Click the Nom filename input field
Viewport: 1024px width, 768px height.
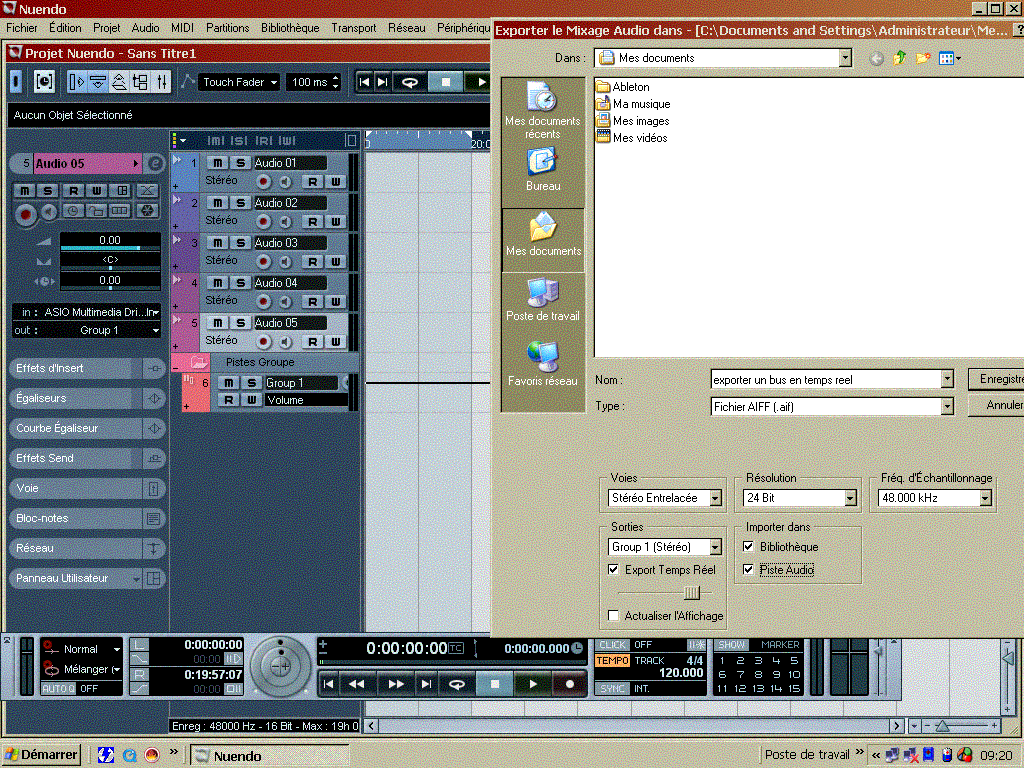(825, 380)
